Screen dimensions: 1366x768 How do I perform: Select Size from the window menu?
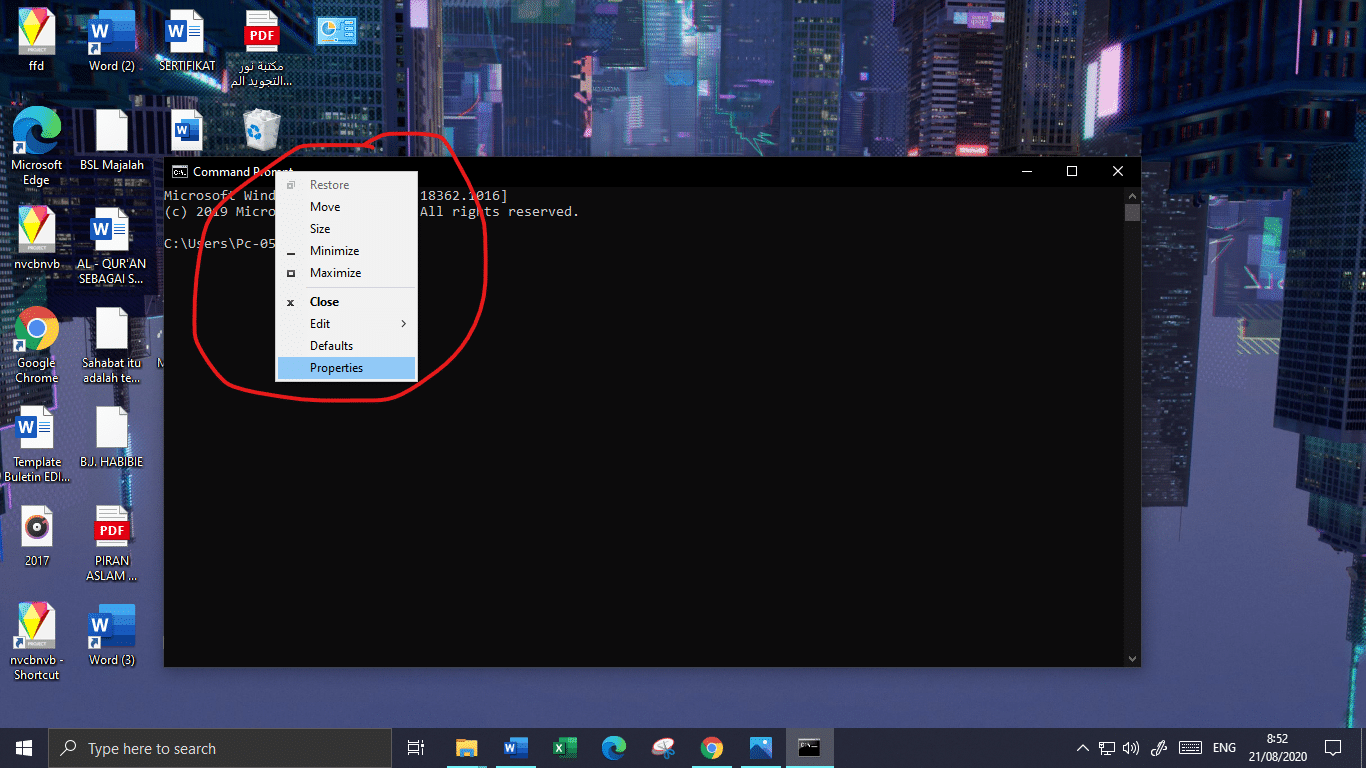(346, 229)
